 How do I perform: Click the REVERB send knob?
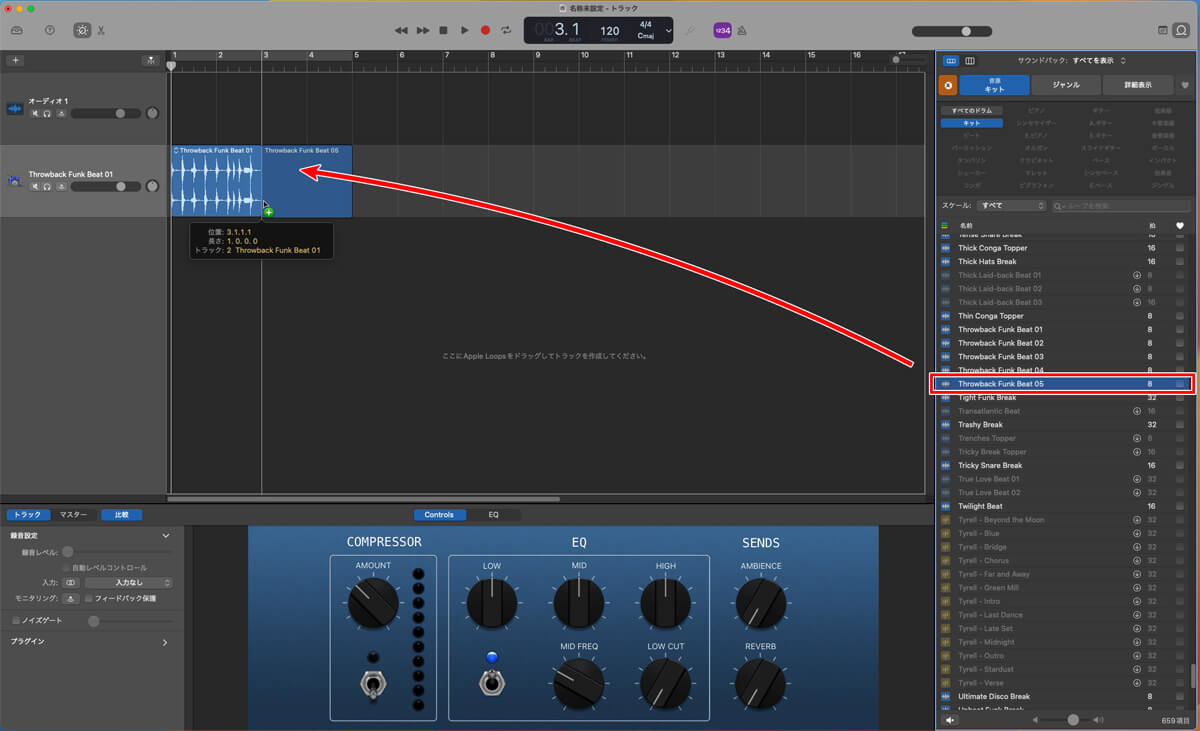point(760,683)
